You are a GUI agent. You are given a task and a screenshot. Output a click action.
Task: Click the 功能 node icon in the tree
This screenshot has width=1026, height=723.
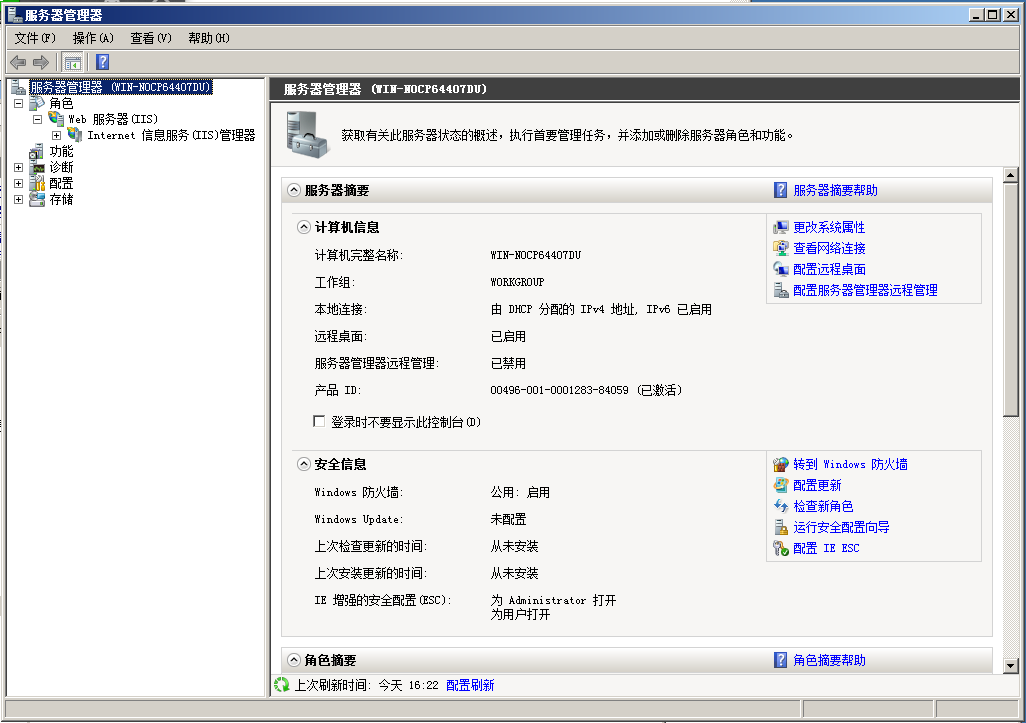pos(37,152)
